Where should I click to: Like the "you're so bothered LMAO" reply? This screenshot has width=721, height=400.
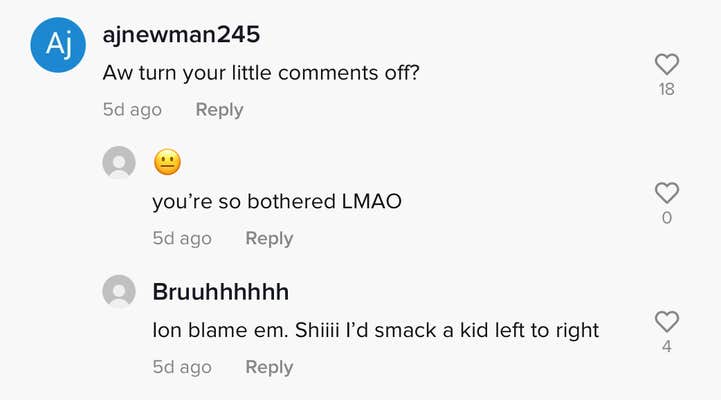[x=667, y=193]
